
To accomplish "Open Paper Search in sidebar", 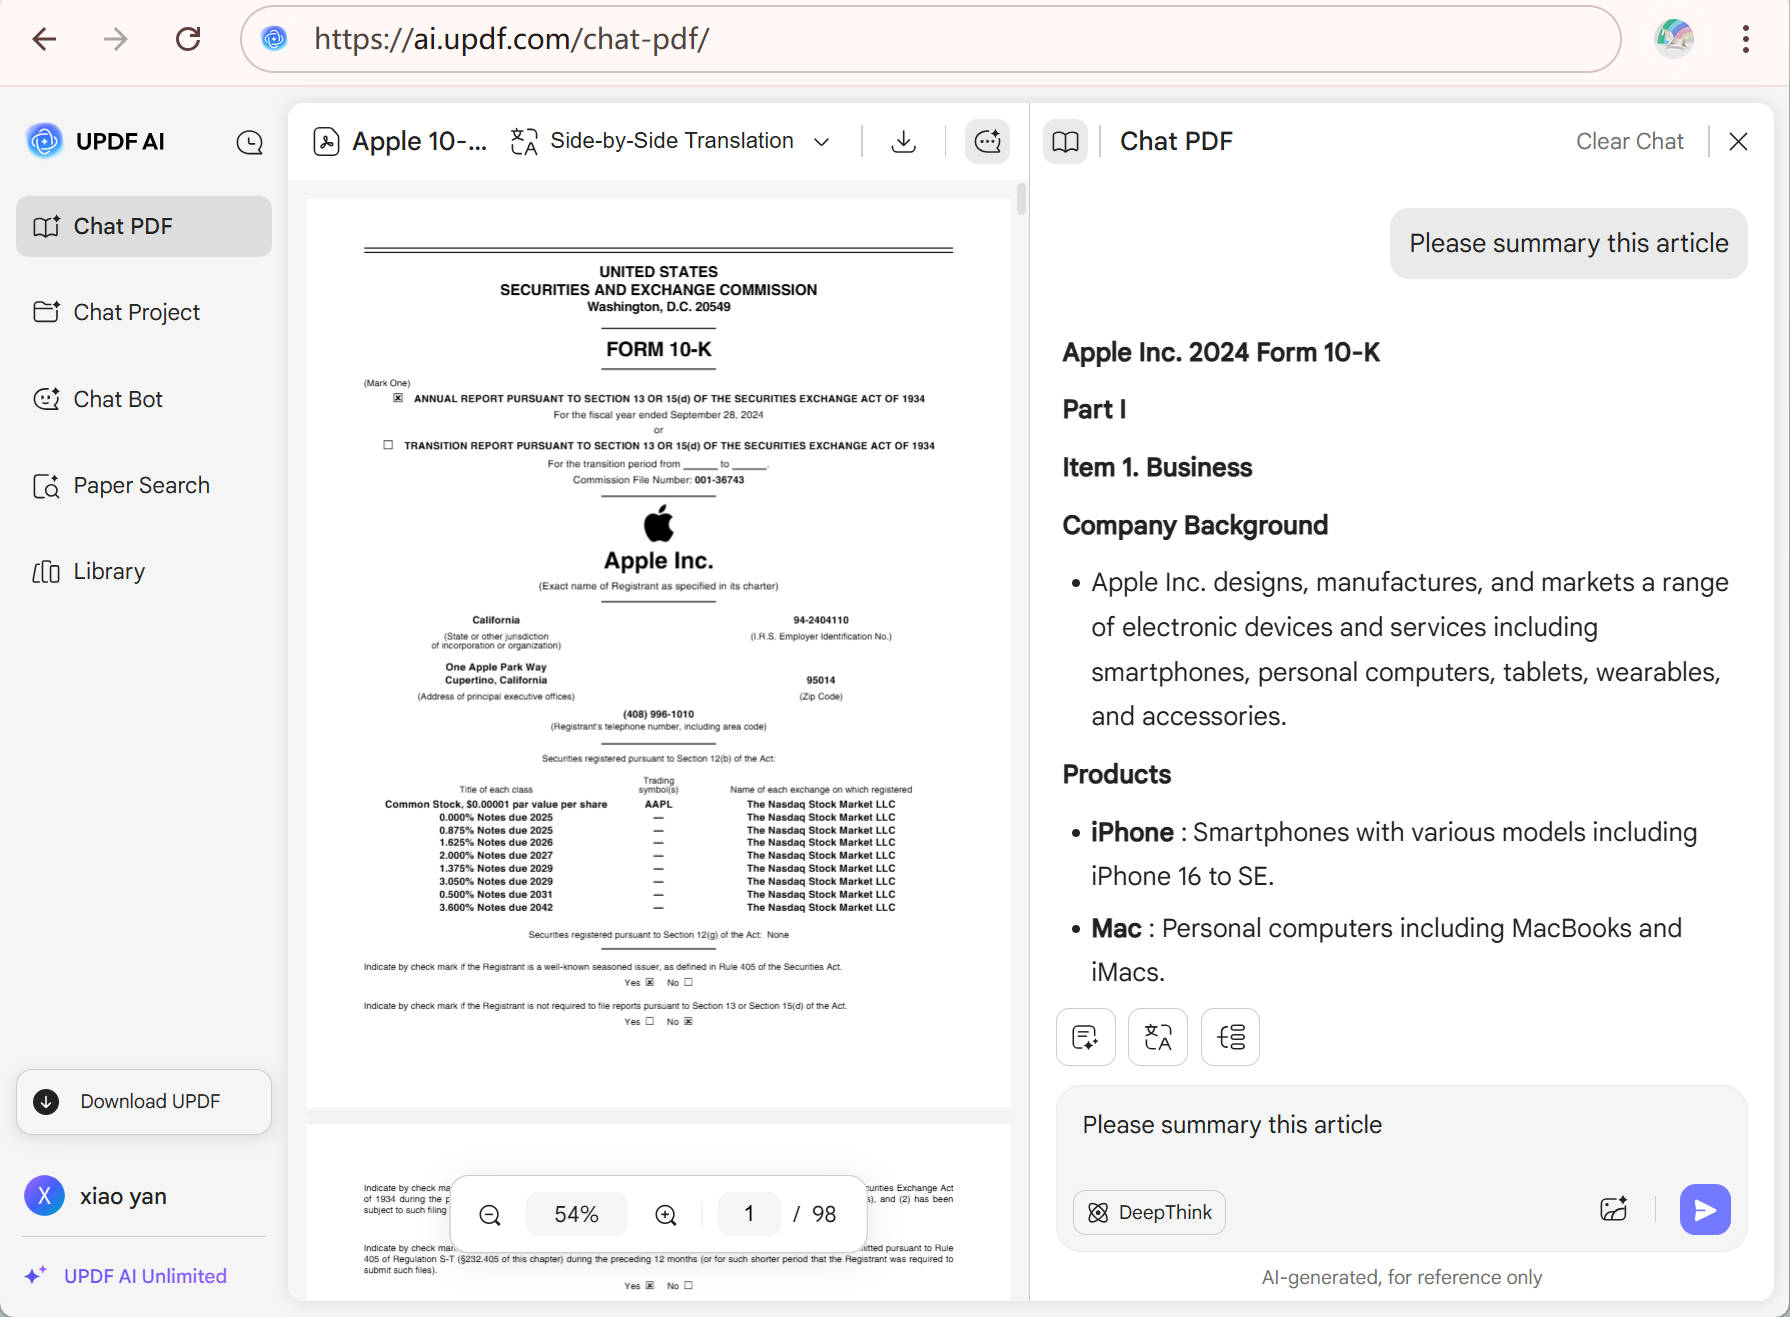I will point(144,485).
